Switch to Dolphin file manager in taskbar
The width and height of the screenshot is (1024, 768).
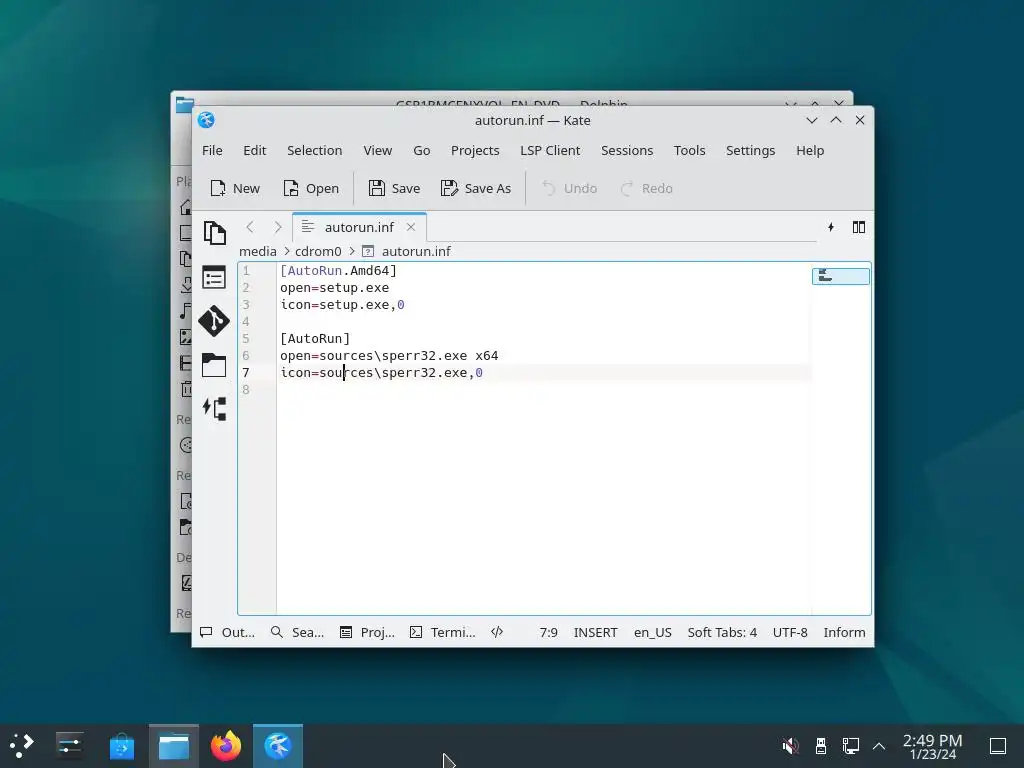pos(174,745)
